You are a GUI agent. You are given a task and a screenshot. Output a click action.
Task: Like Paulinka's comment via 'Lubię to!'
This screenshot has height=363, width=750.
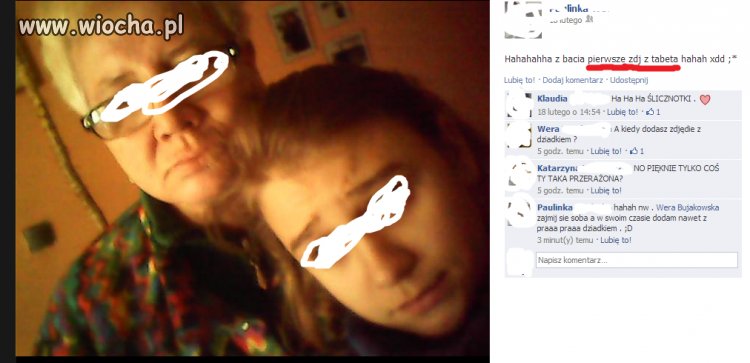coord(616,240)
